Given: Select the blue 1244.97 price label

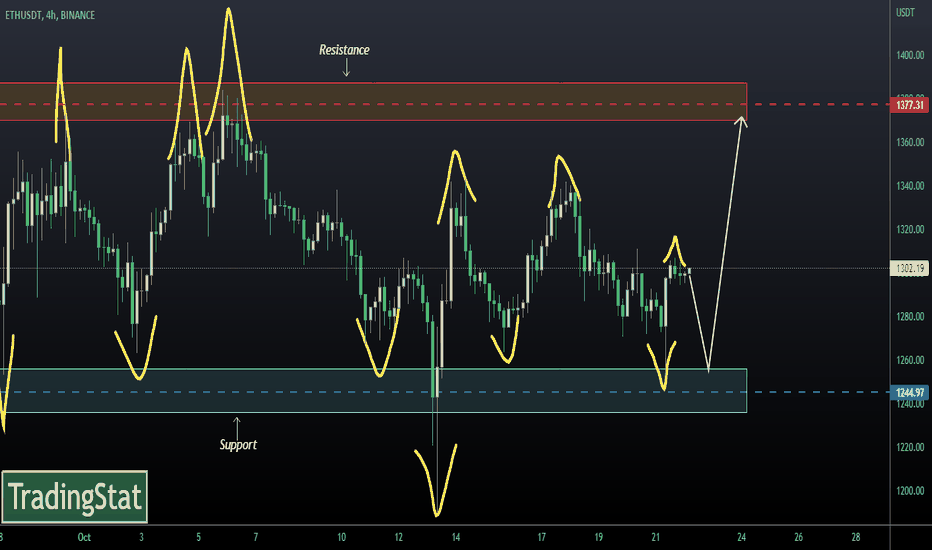Looking at the screenshot, I should click(x=909, y=392).
